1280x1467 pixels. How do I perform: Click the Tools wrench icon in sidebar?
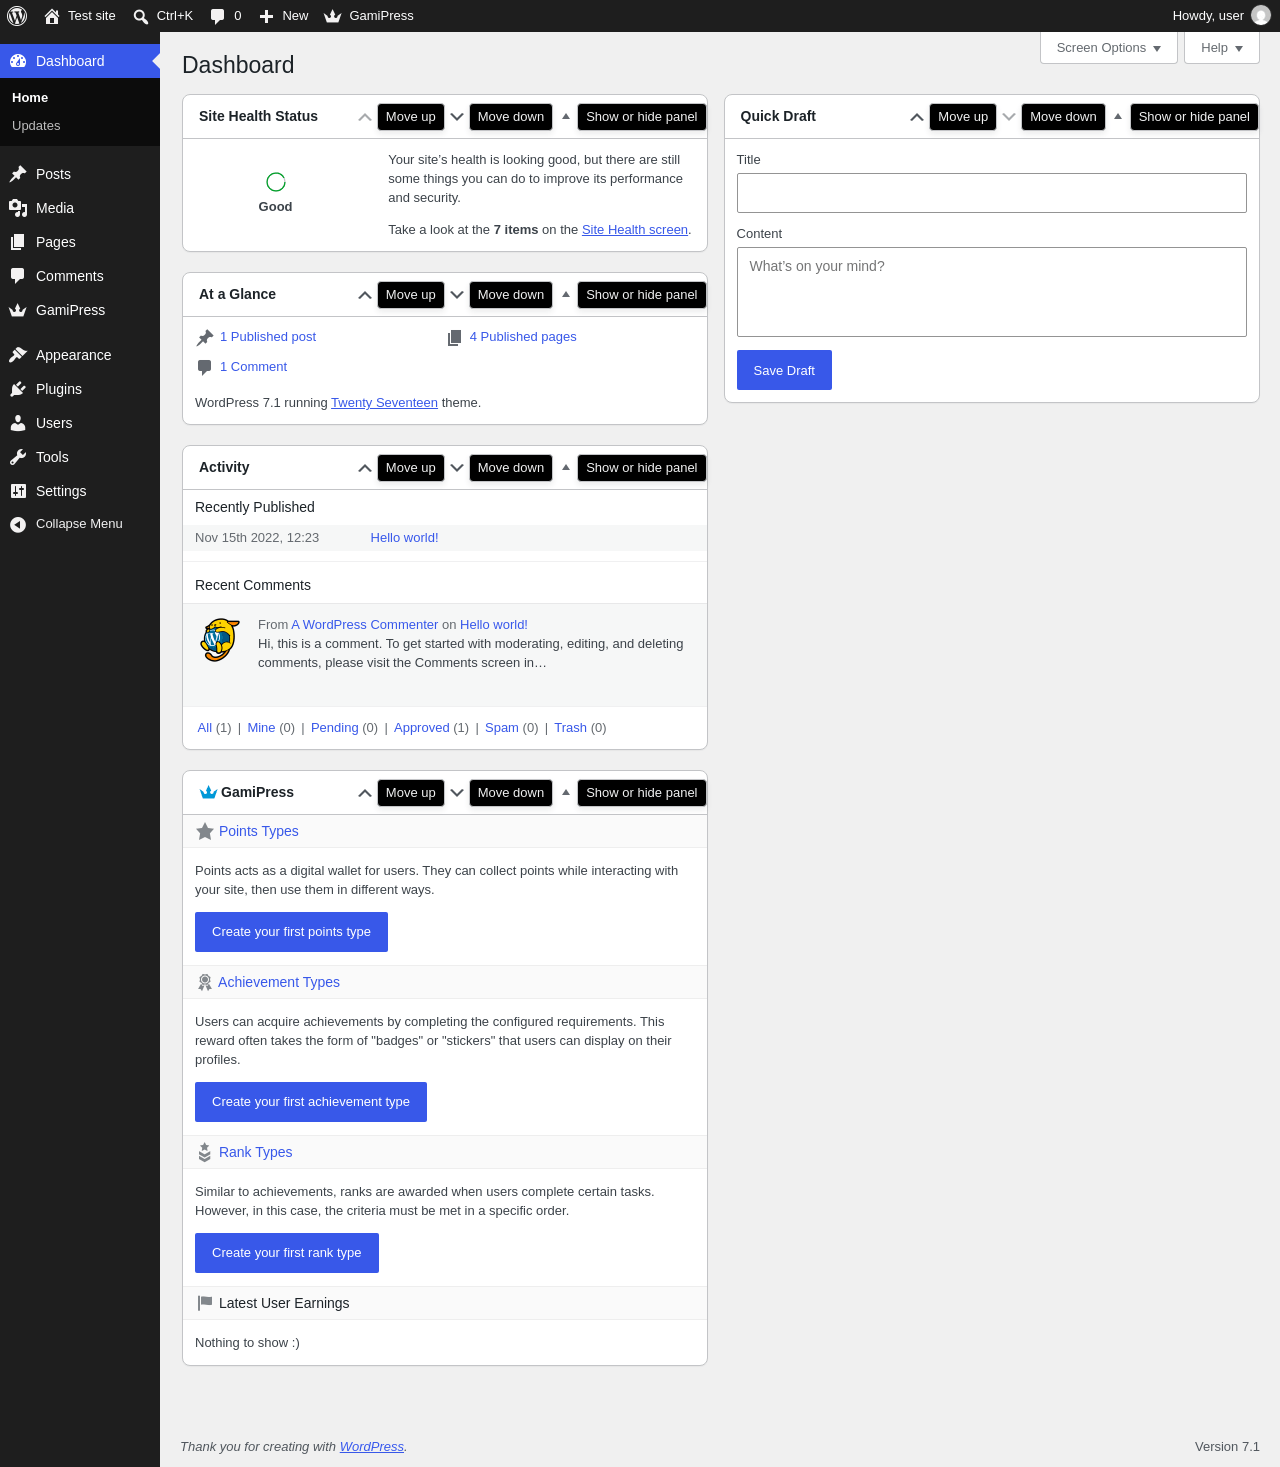click(x=18, y=457)
